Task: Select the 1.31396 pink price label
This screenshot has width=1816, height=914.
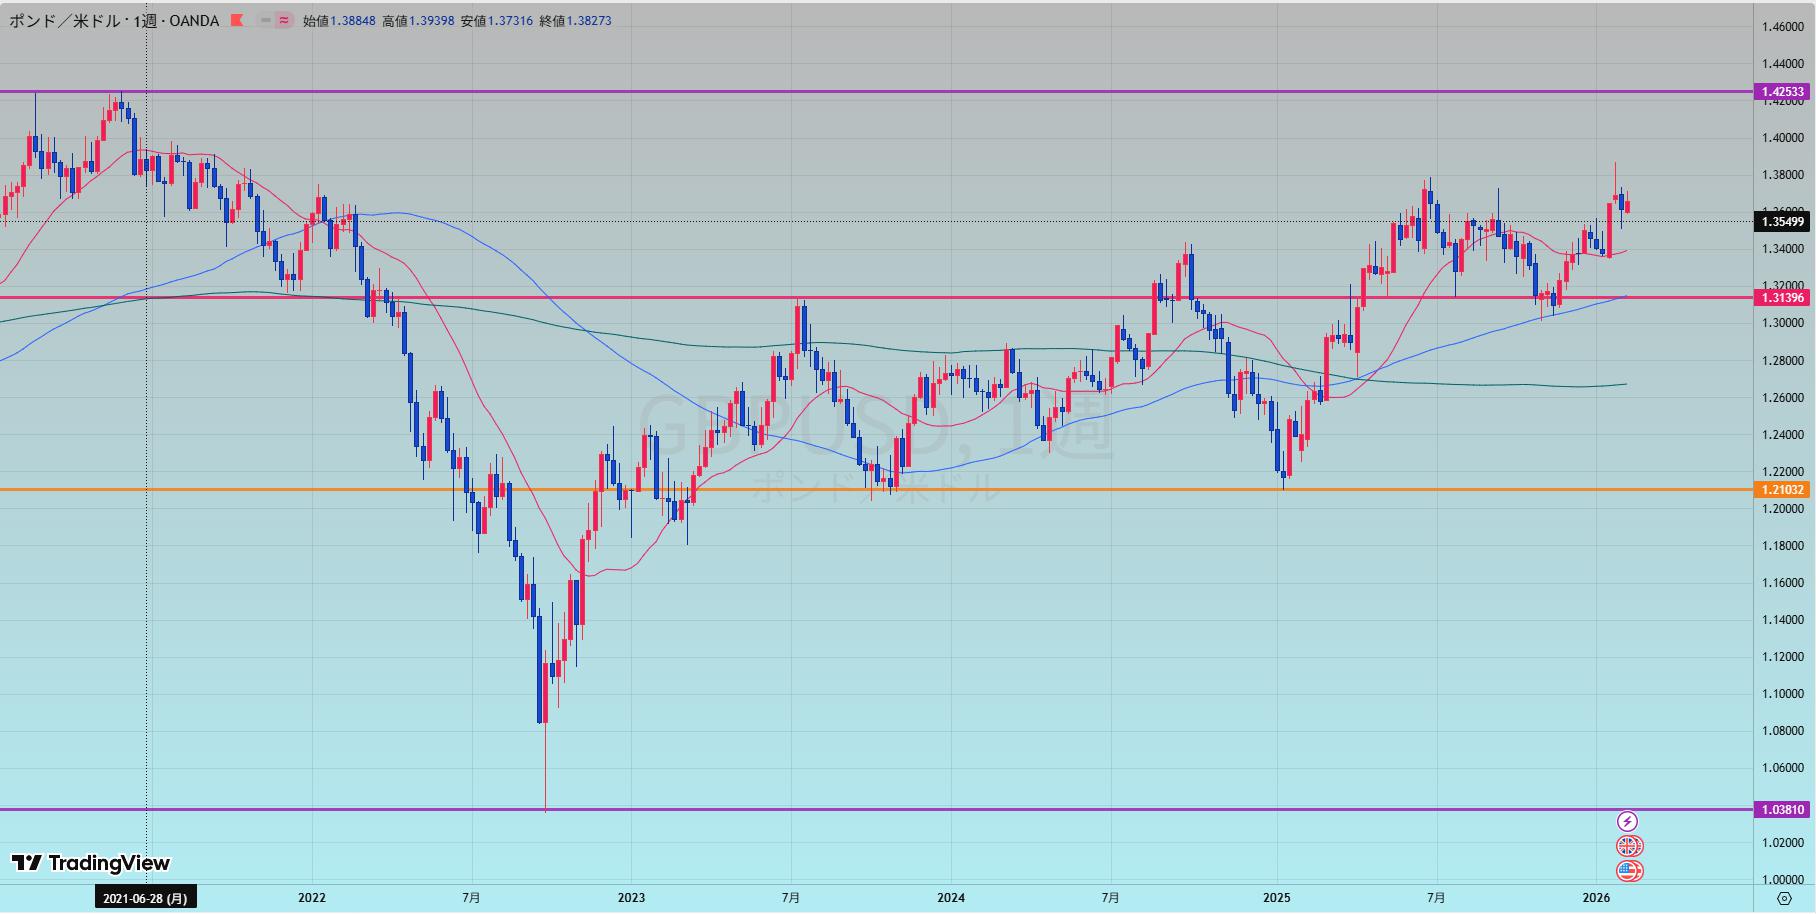Action: tap(1783, 298)
